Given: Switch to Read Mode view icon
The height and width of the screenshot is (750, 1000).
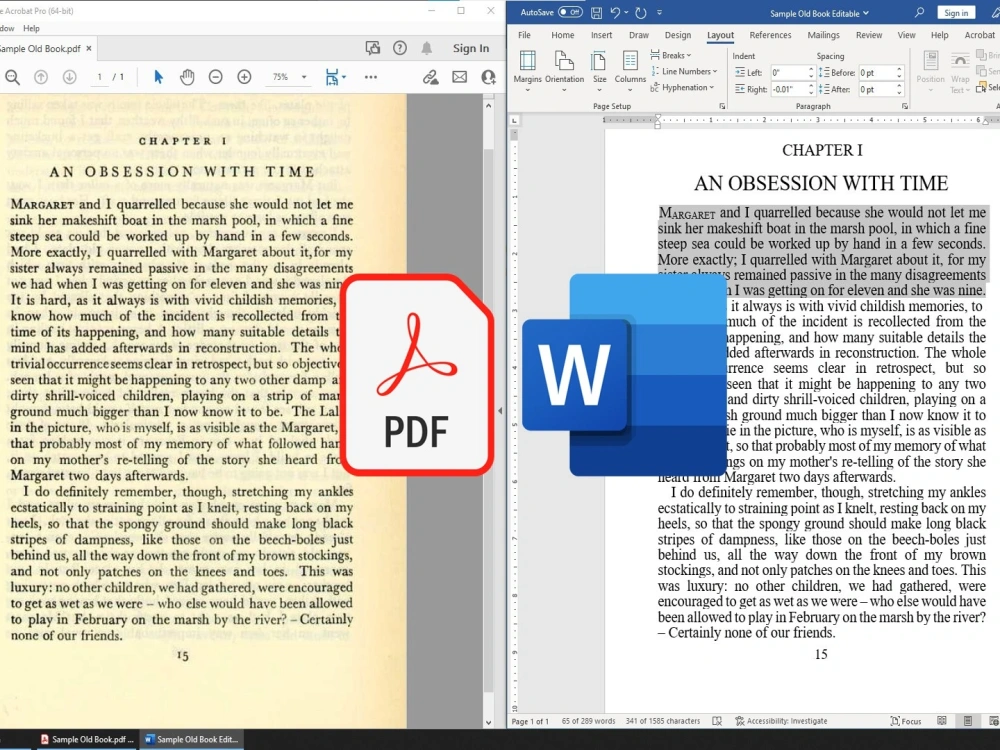Looking at the screenshot, I should (942, 721).
